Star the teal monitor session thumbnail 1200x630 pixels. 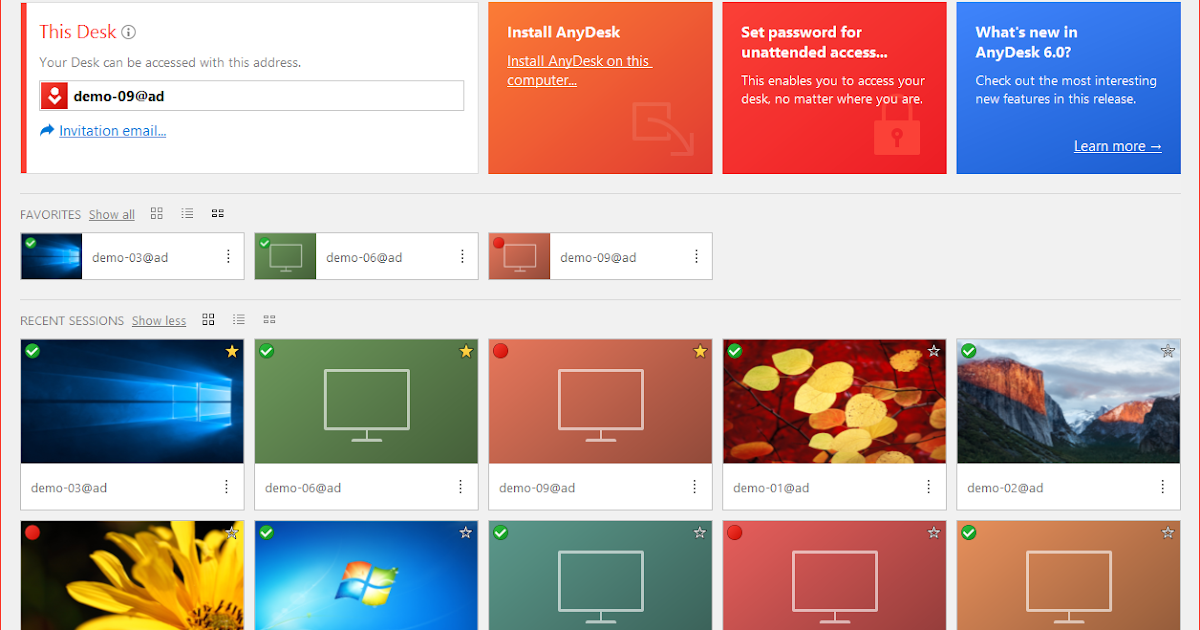click(x=700, y=533)
